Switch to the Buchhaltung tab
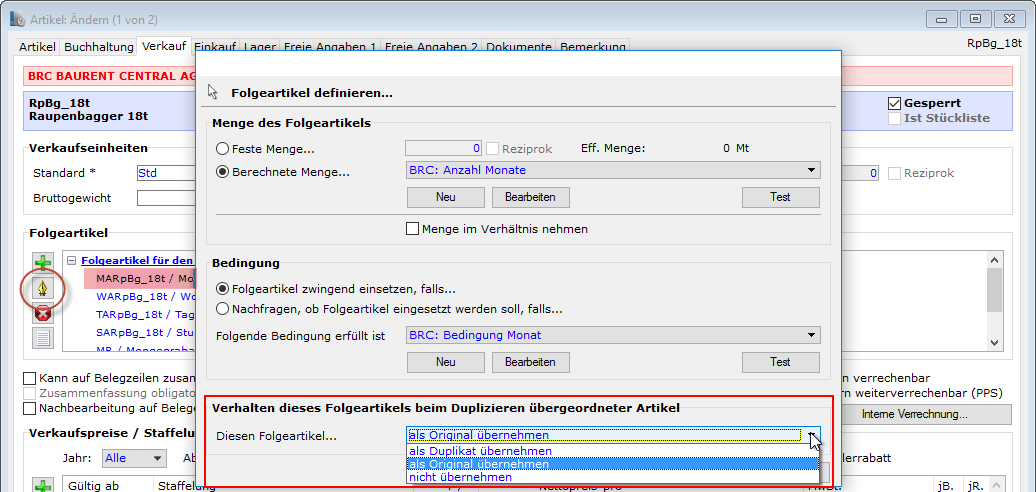Image resolution: width=1036 pixels, height=492 pixels. (x=98, y=47)
